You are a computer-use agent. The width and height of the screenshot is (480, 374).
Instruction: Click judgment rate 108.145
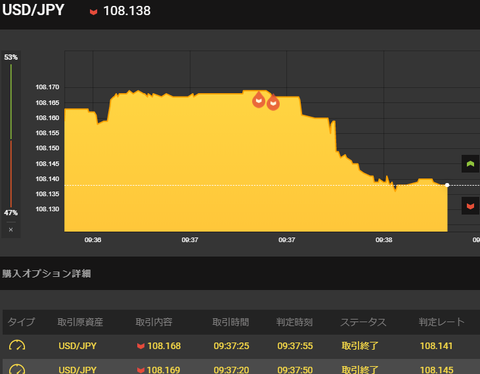tap(437, 370)
